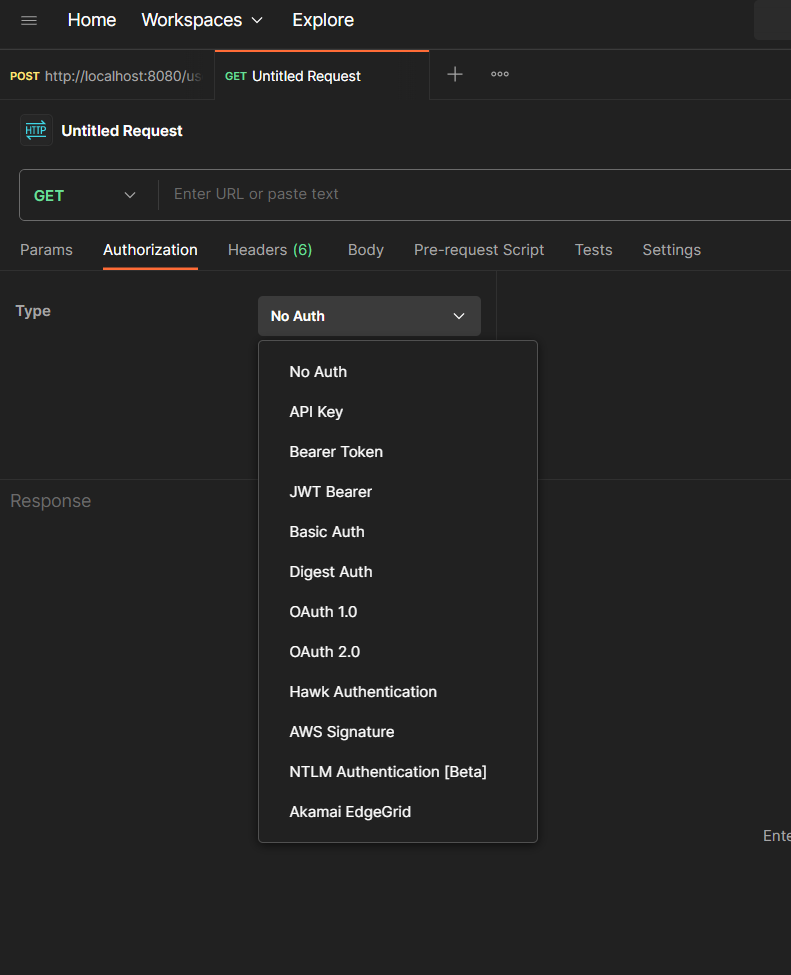Open the Explore page

tap(323, 20)
